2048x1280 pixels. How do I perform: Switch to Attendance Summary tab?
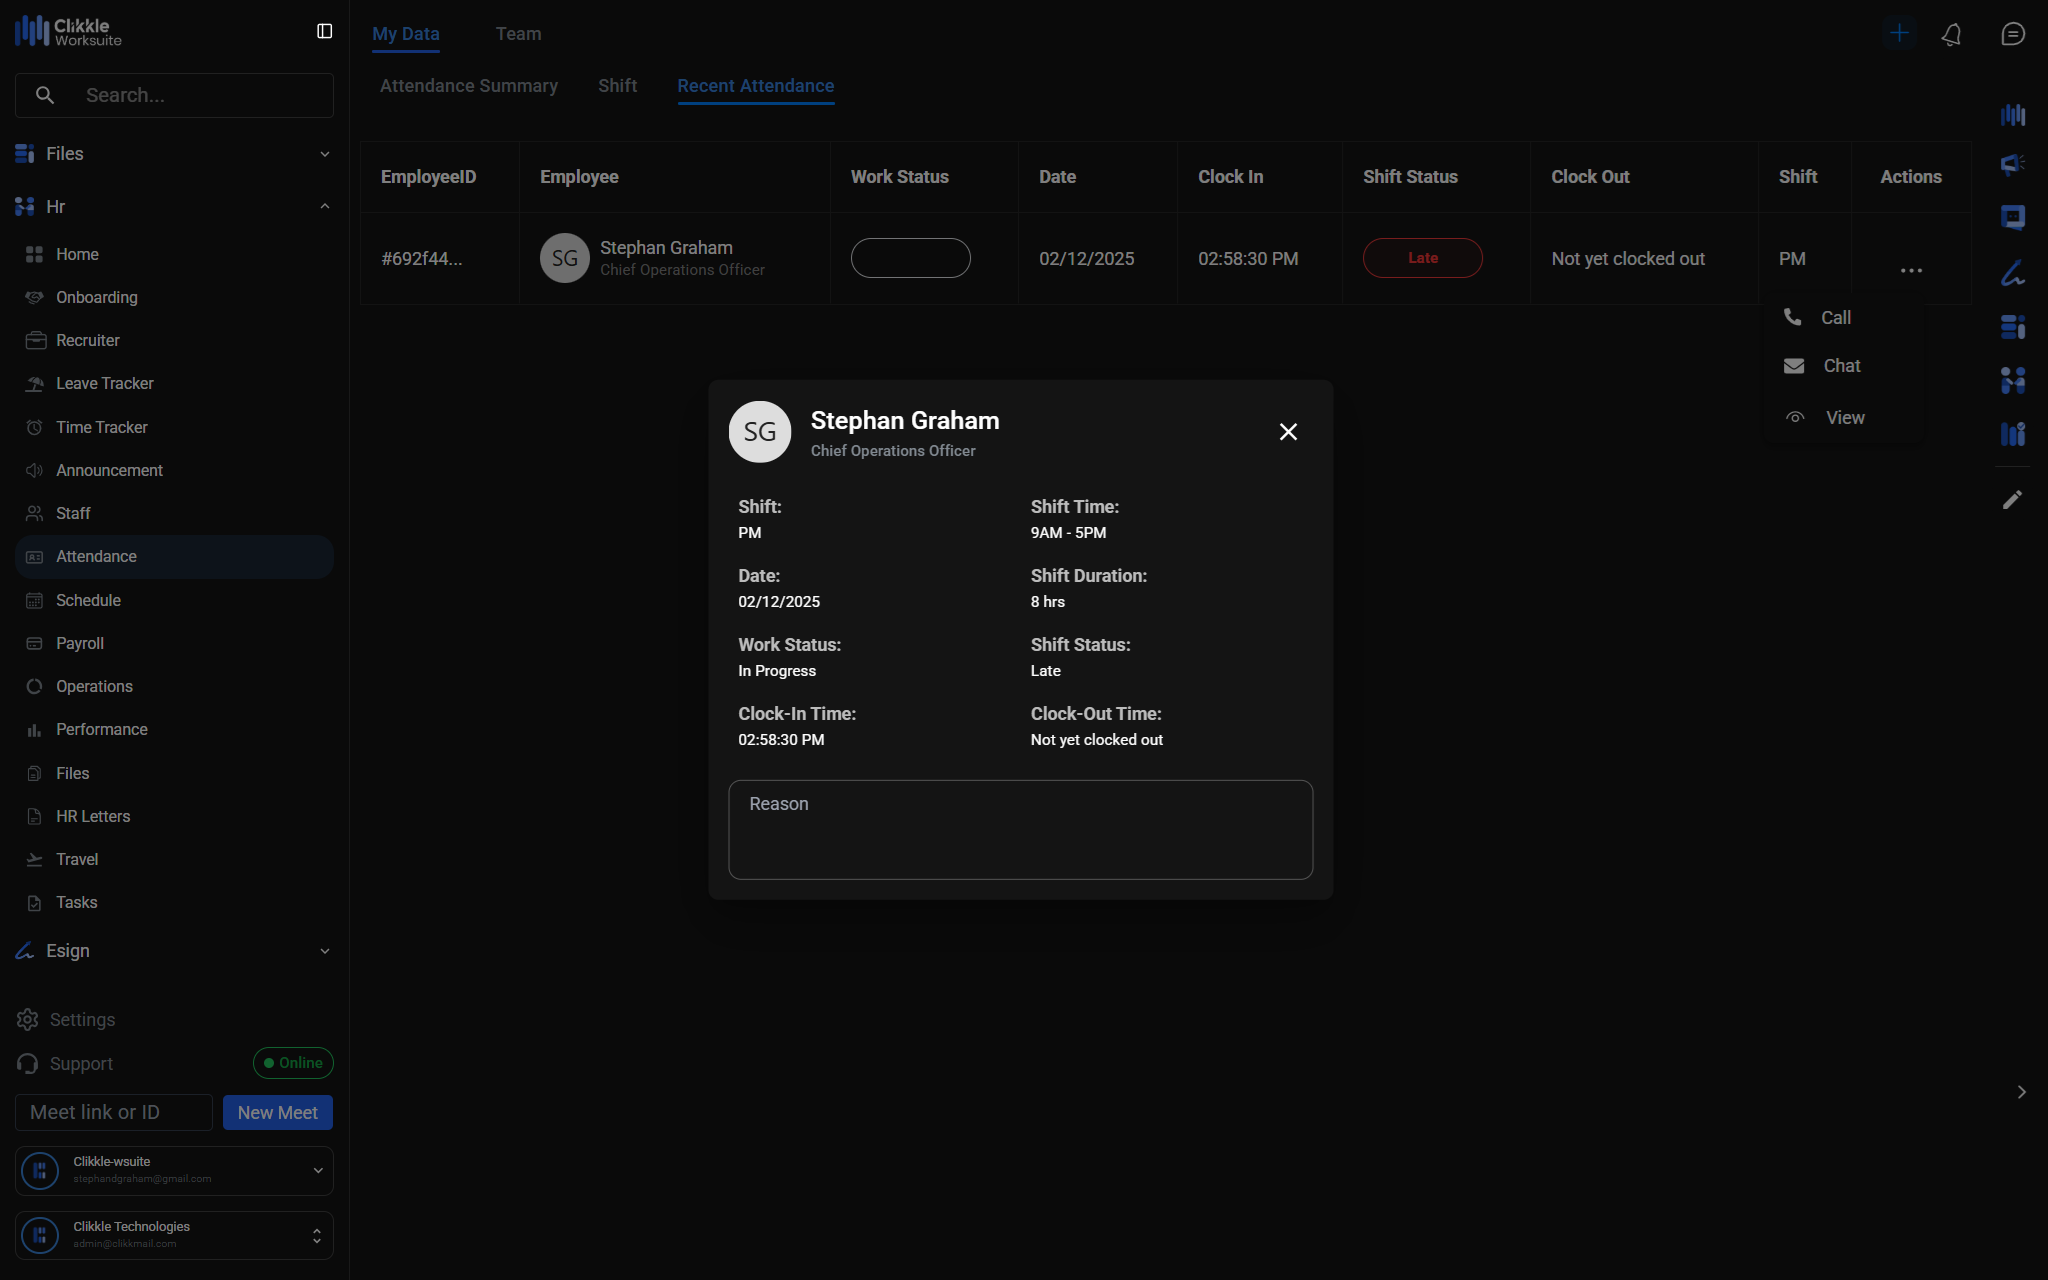(469, 86)
